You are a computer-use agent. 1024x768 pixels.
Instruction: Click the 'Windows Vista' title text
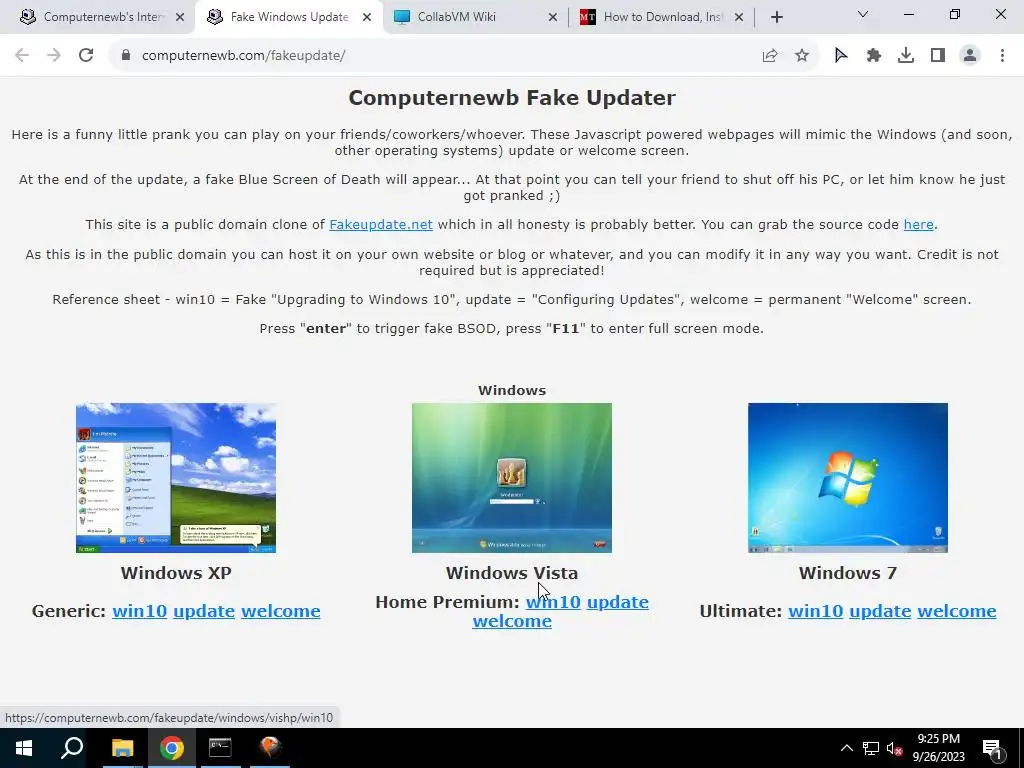[512, 573]
